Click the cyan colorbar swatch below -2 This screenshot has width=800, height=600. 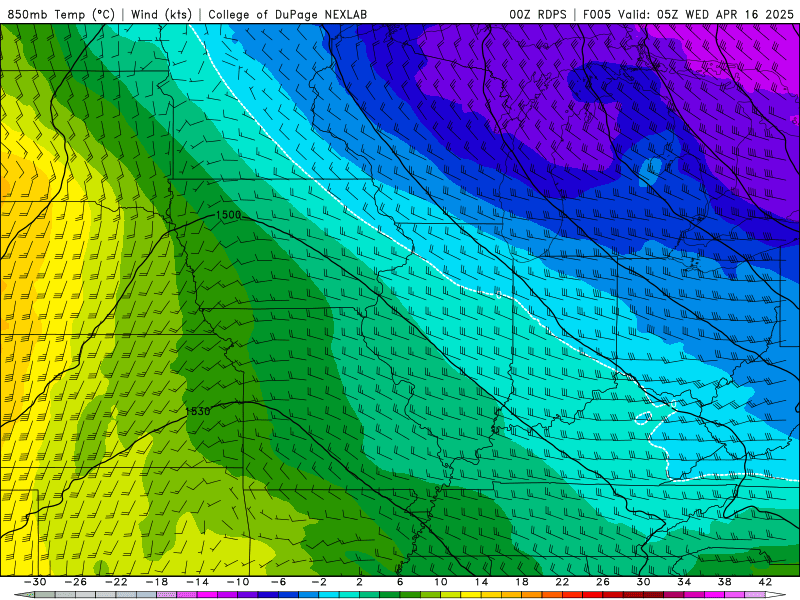(329, 595)
